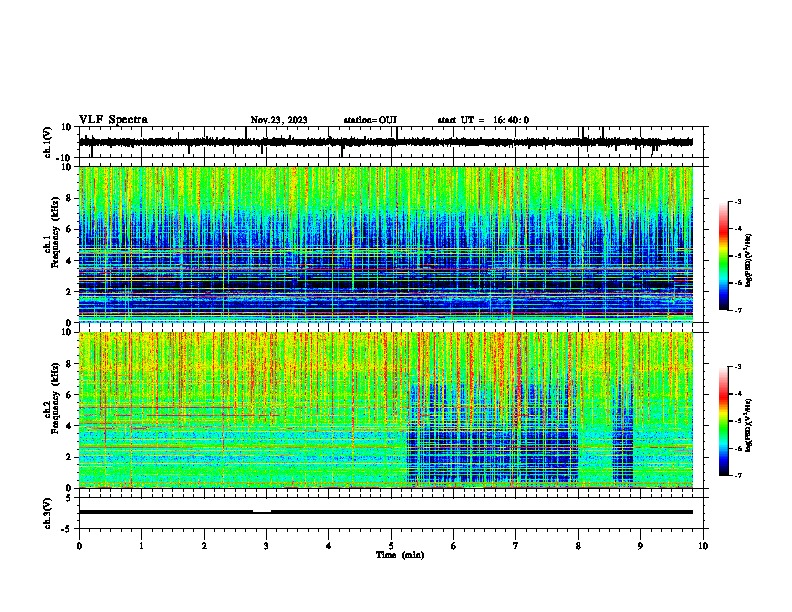Click the "4" tick on ch.1 frequency axis
Screen dimensions: 792x612
click(x=70, y=261)
